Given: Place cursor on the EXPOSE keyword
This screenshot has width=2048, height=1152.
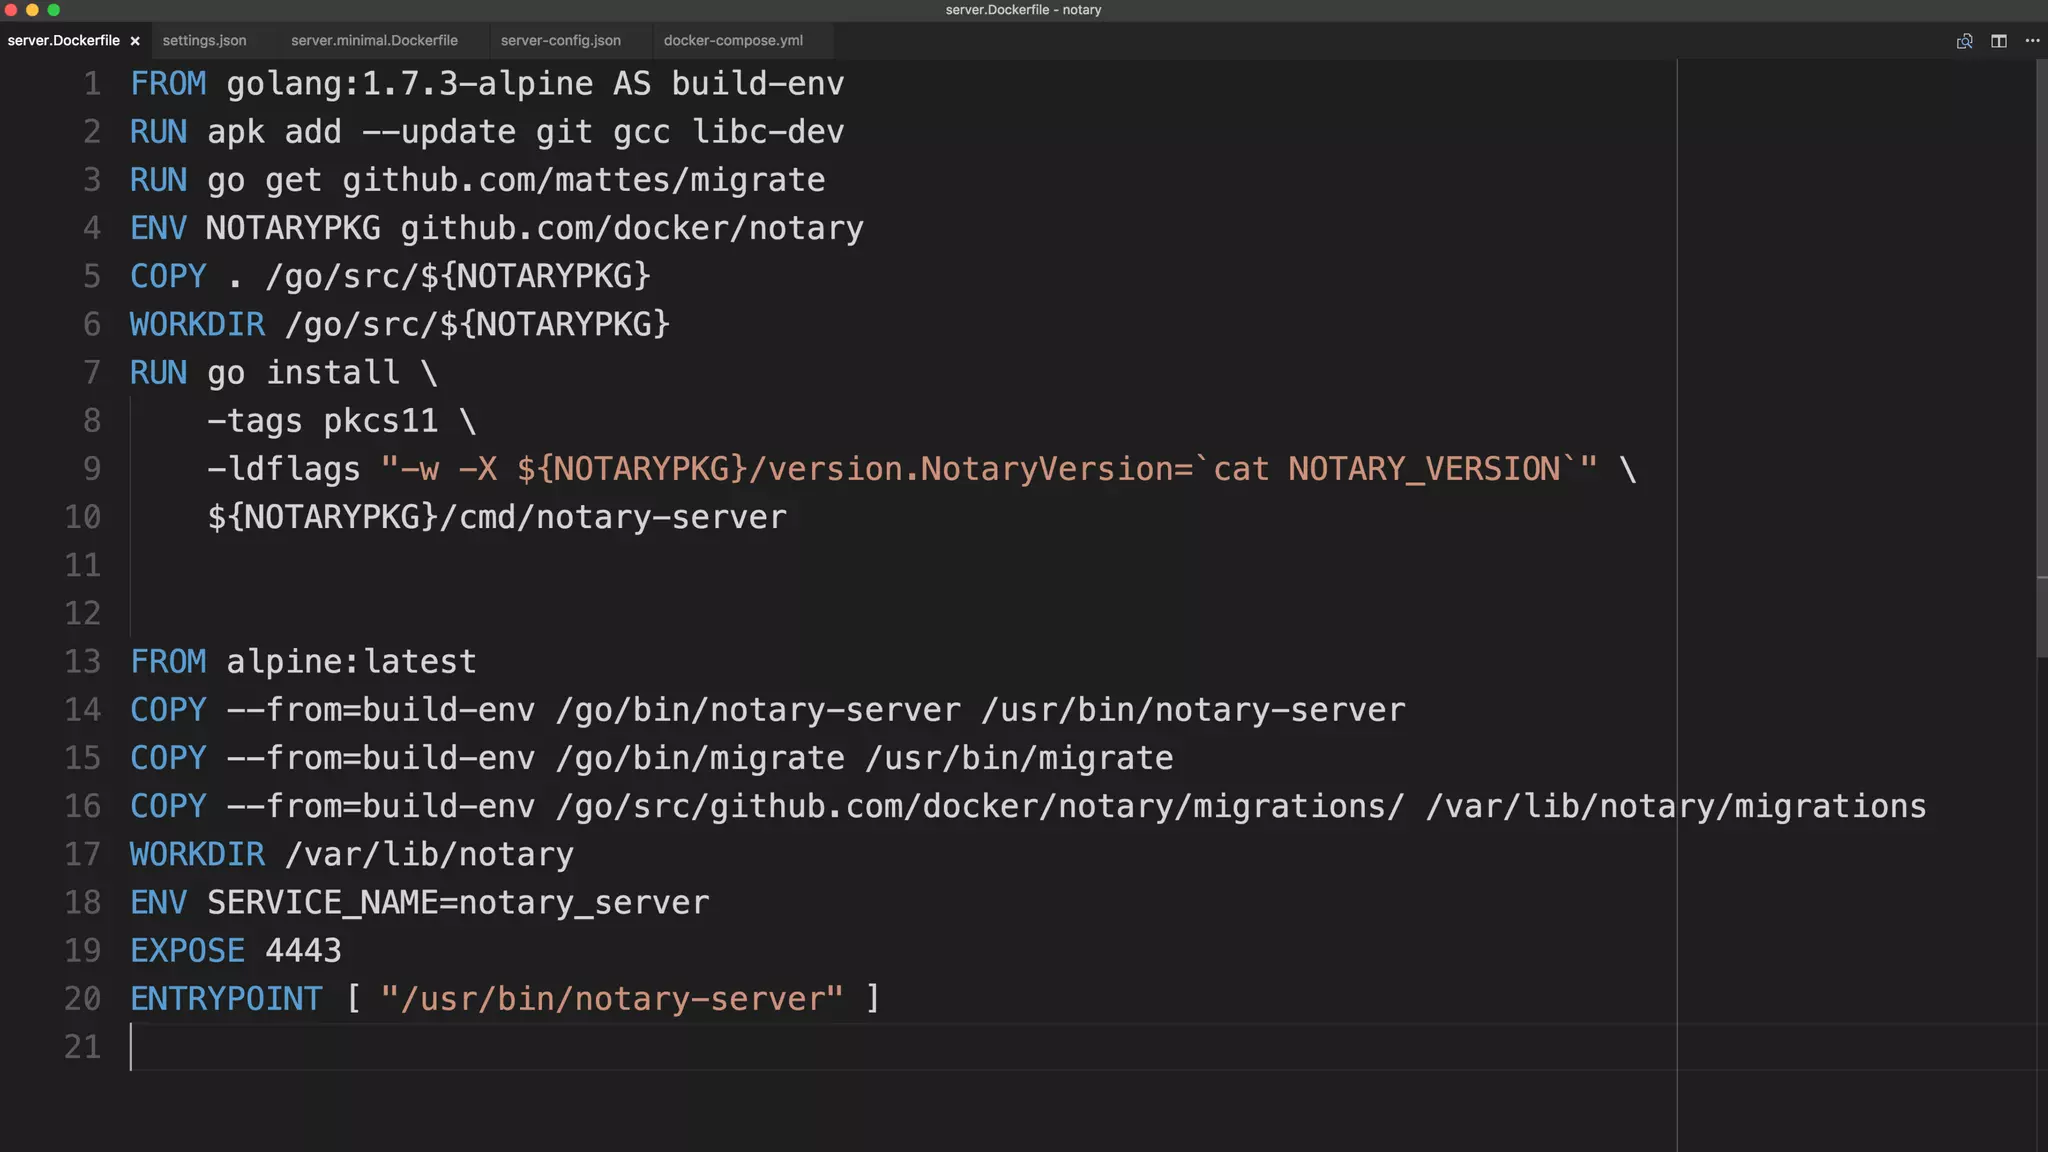Looking at the screenshot, I should tap(187, 951).
